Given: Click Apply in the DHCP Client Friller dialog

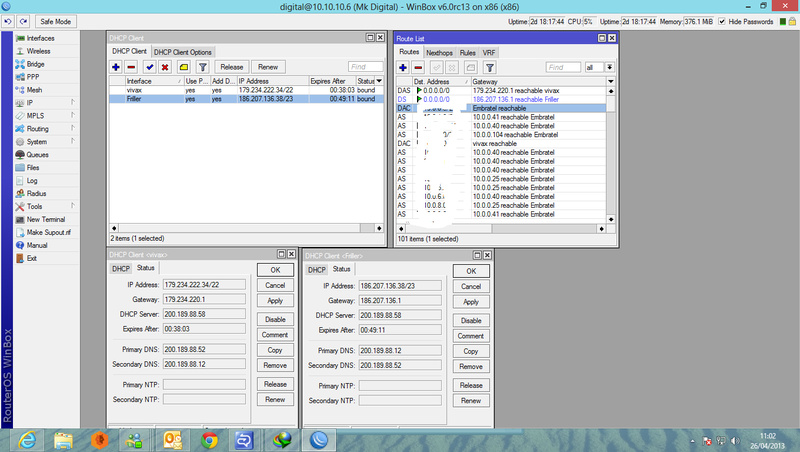Looking at the screenshot, I should click(x=471, y=302).
